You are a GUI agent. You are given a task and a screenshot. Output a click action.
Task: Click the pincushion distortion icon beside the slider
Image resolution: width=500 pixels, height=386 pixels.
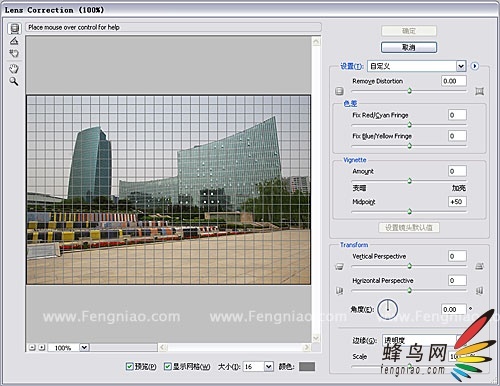[x=479, y=91]
